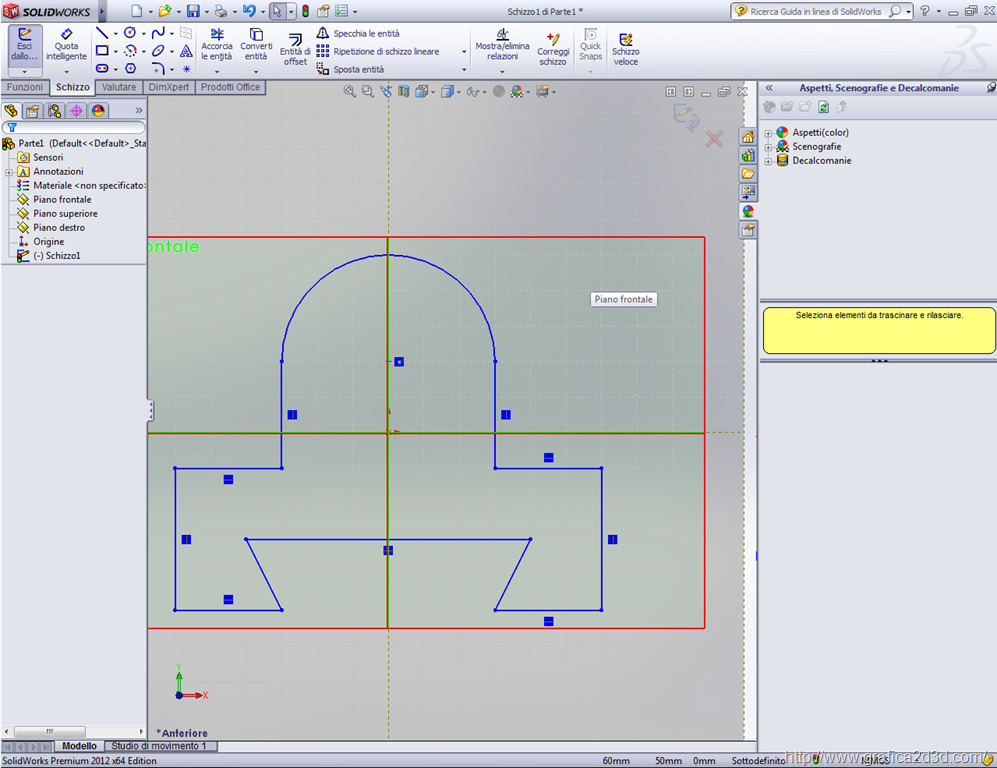This screenshot has width=997, height=768.
Task: Click the Schizzo veloce icon
Action: pos(625,49)
